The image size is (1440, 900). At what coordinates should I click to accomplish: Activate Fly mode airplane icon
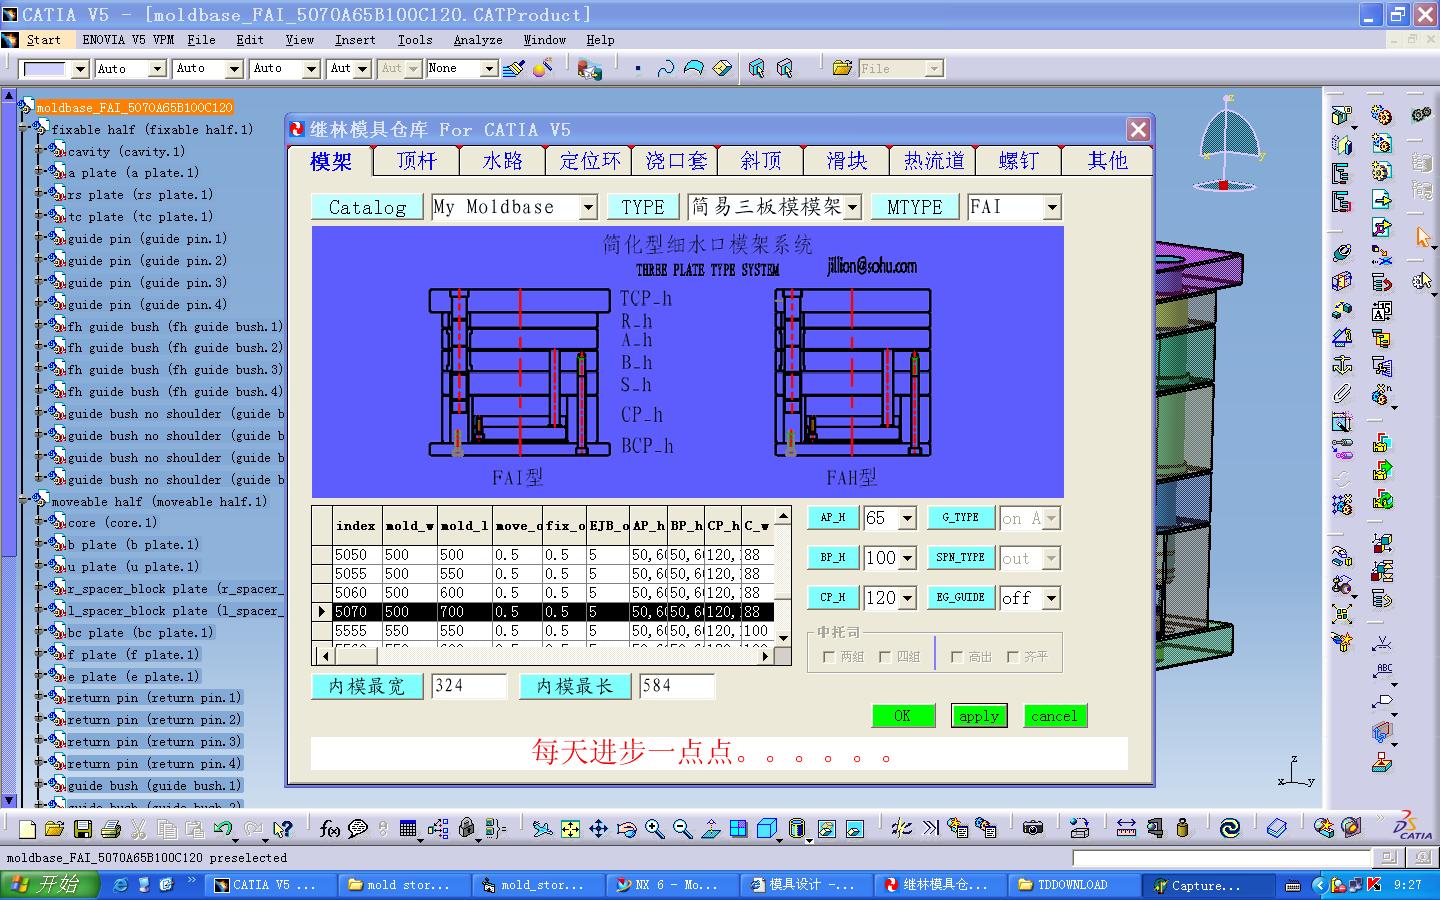tap(542, 828)
